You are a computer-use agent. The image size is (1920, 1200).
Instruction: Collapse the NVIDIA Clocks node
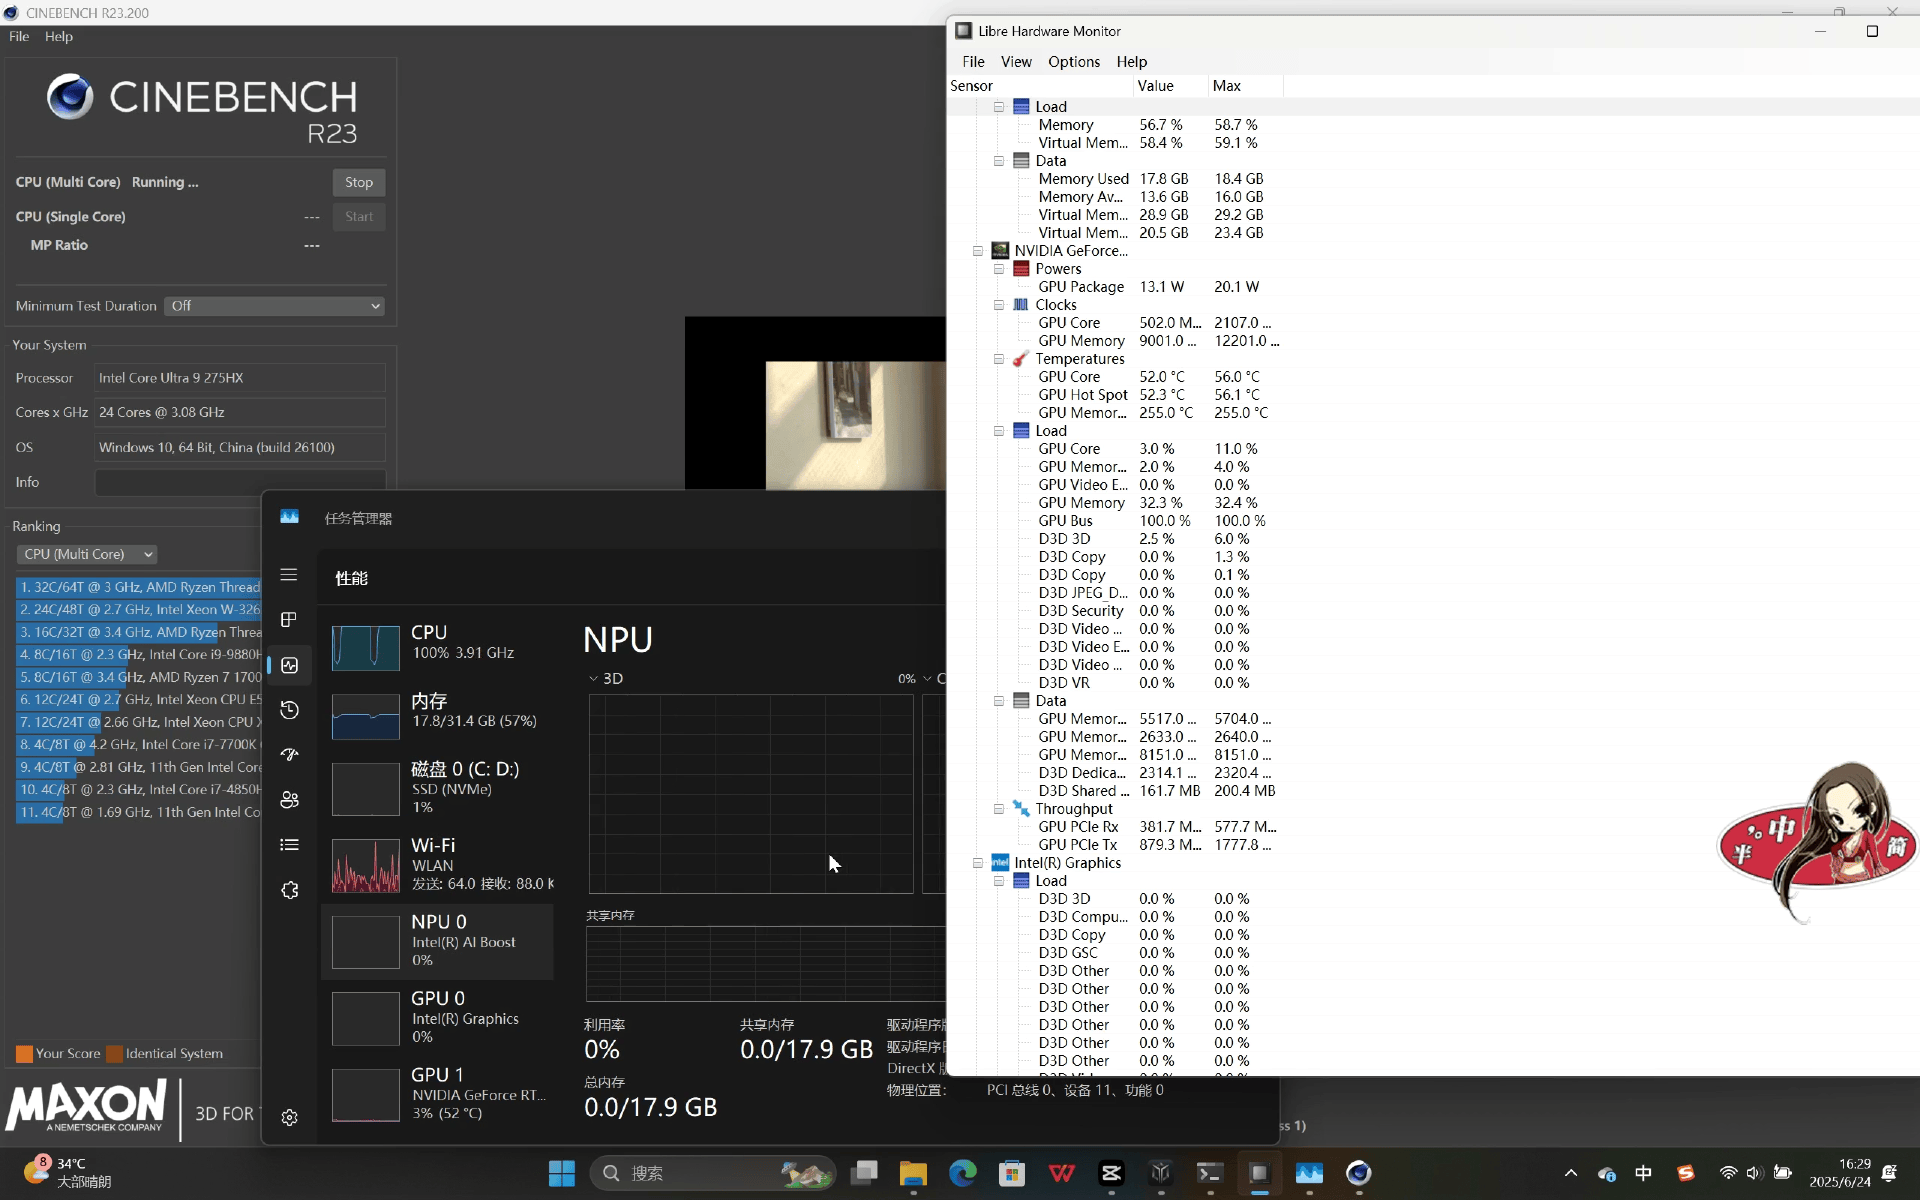coord(998,305)
